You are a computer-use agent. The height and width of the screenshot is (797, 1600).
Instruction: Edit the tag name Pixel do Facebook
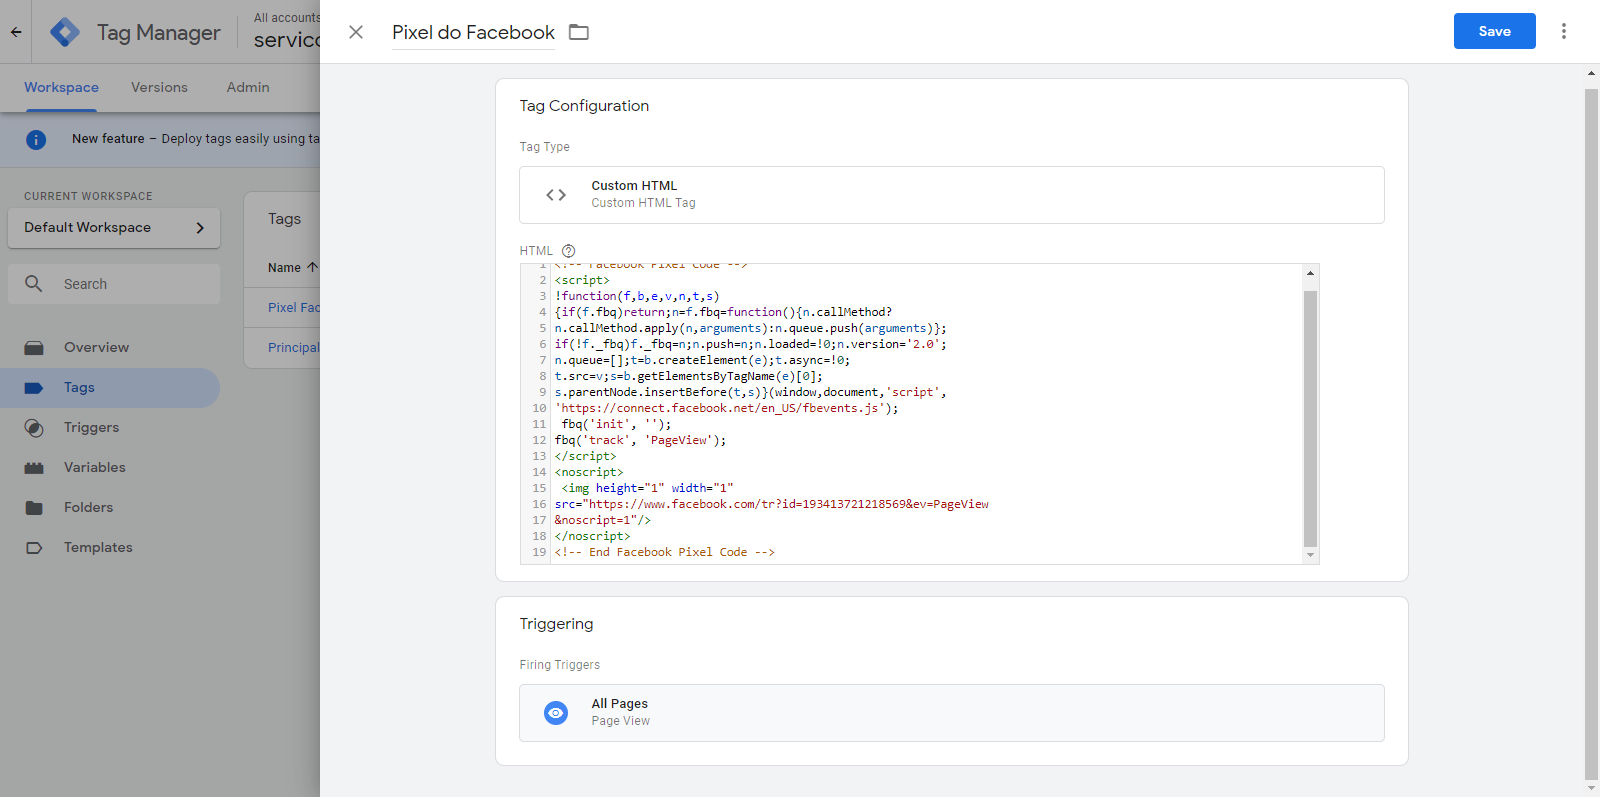pos(473,32)
